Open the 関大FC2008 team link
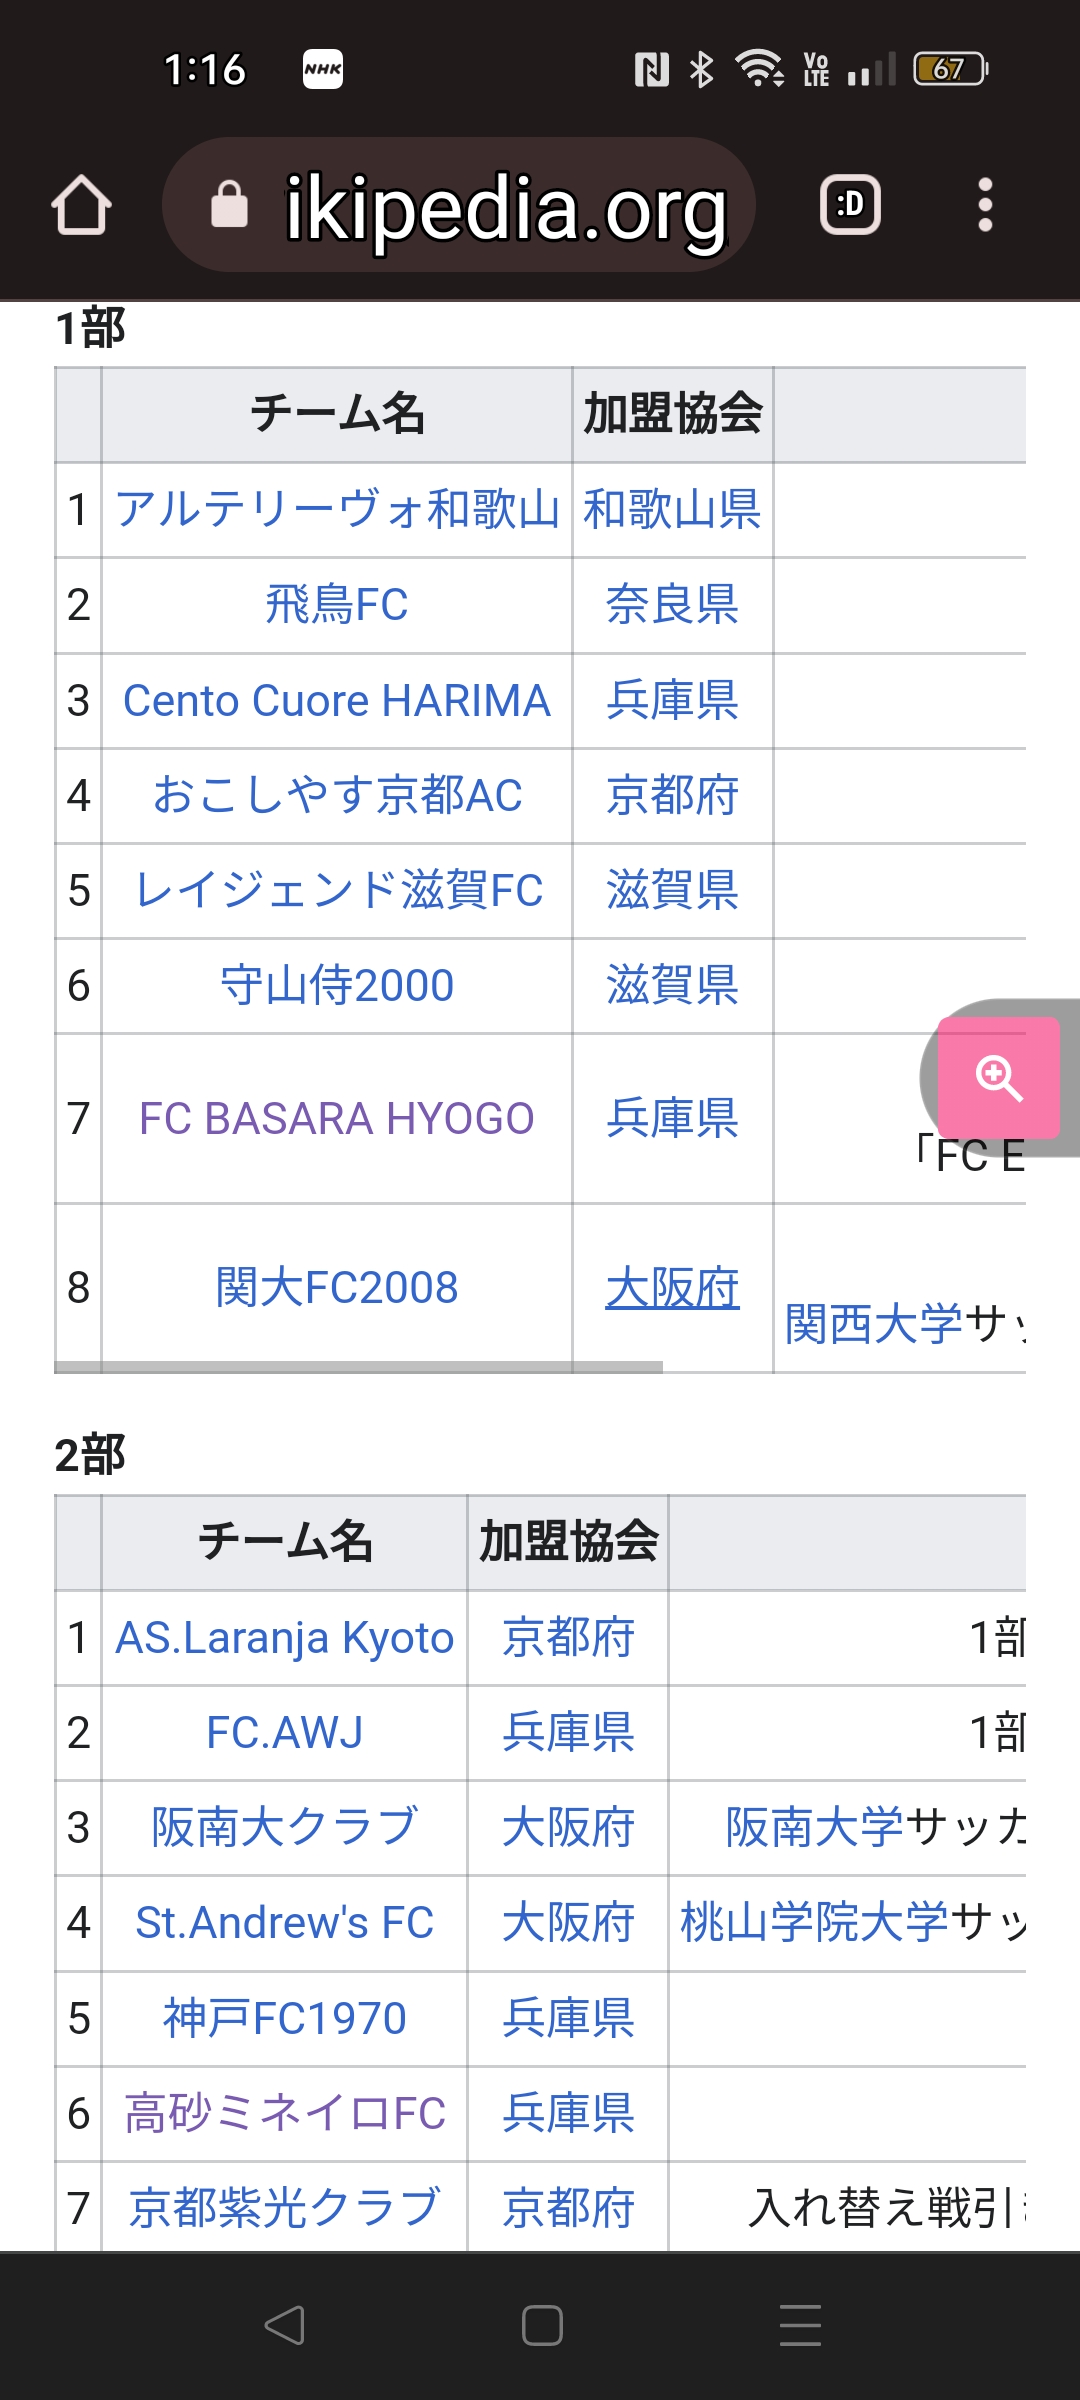 337,1287
